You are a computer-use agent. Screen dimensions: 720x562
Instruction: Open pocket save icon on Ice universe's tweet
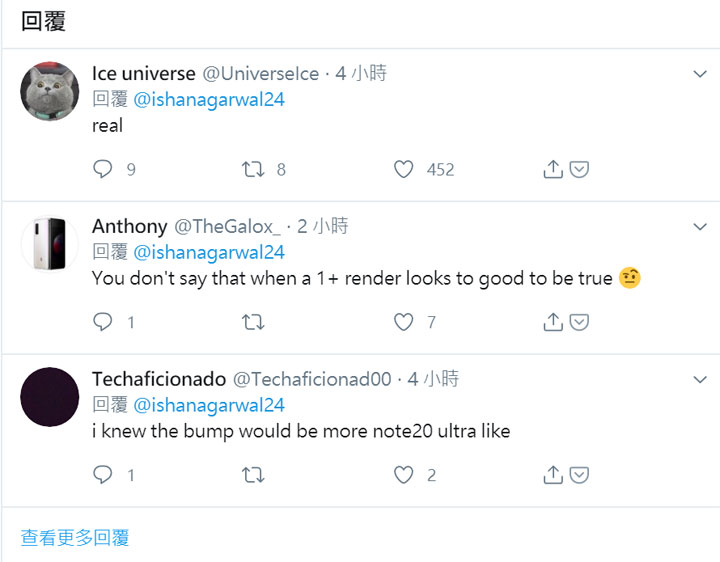[579, 170]
